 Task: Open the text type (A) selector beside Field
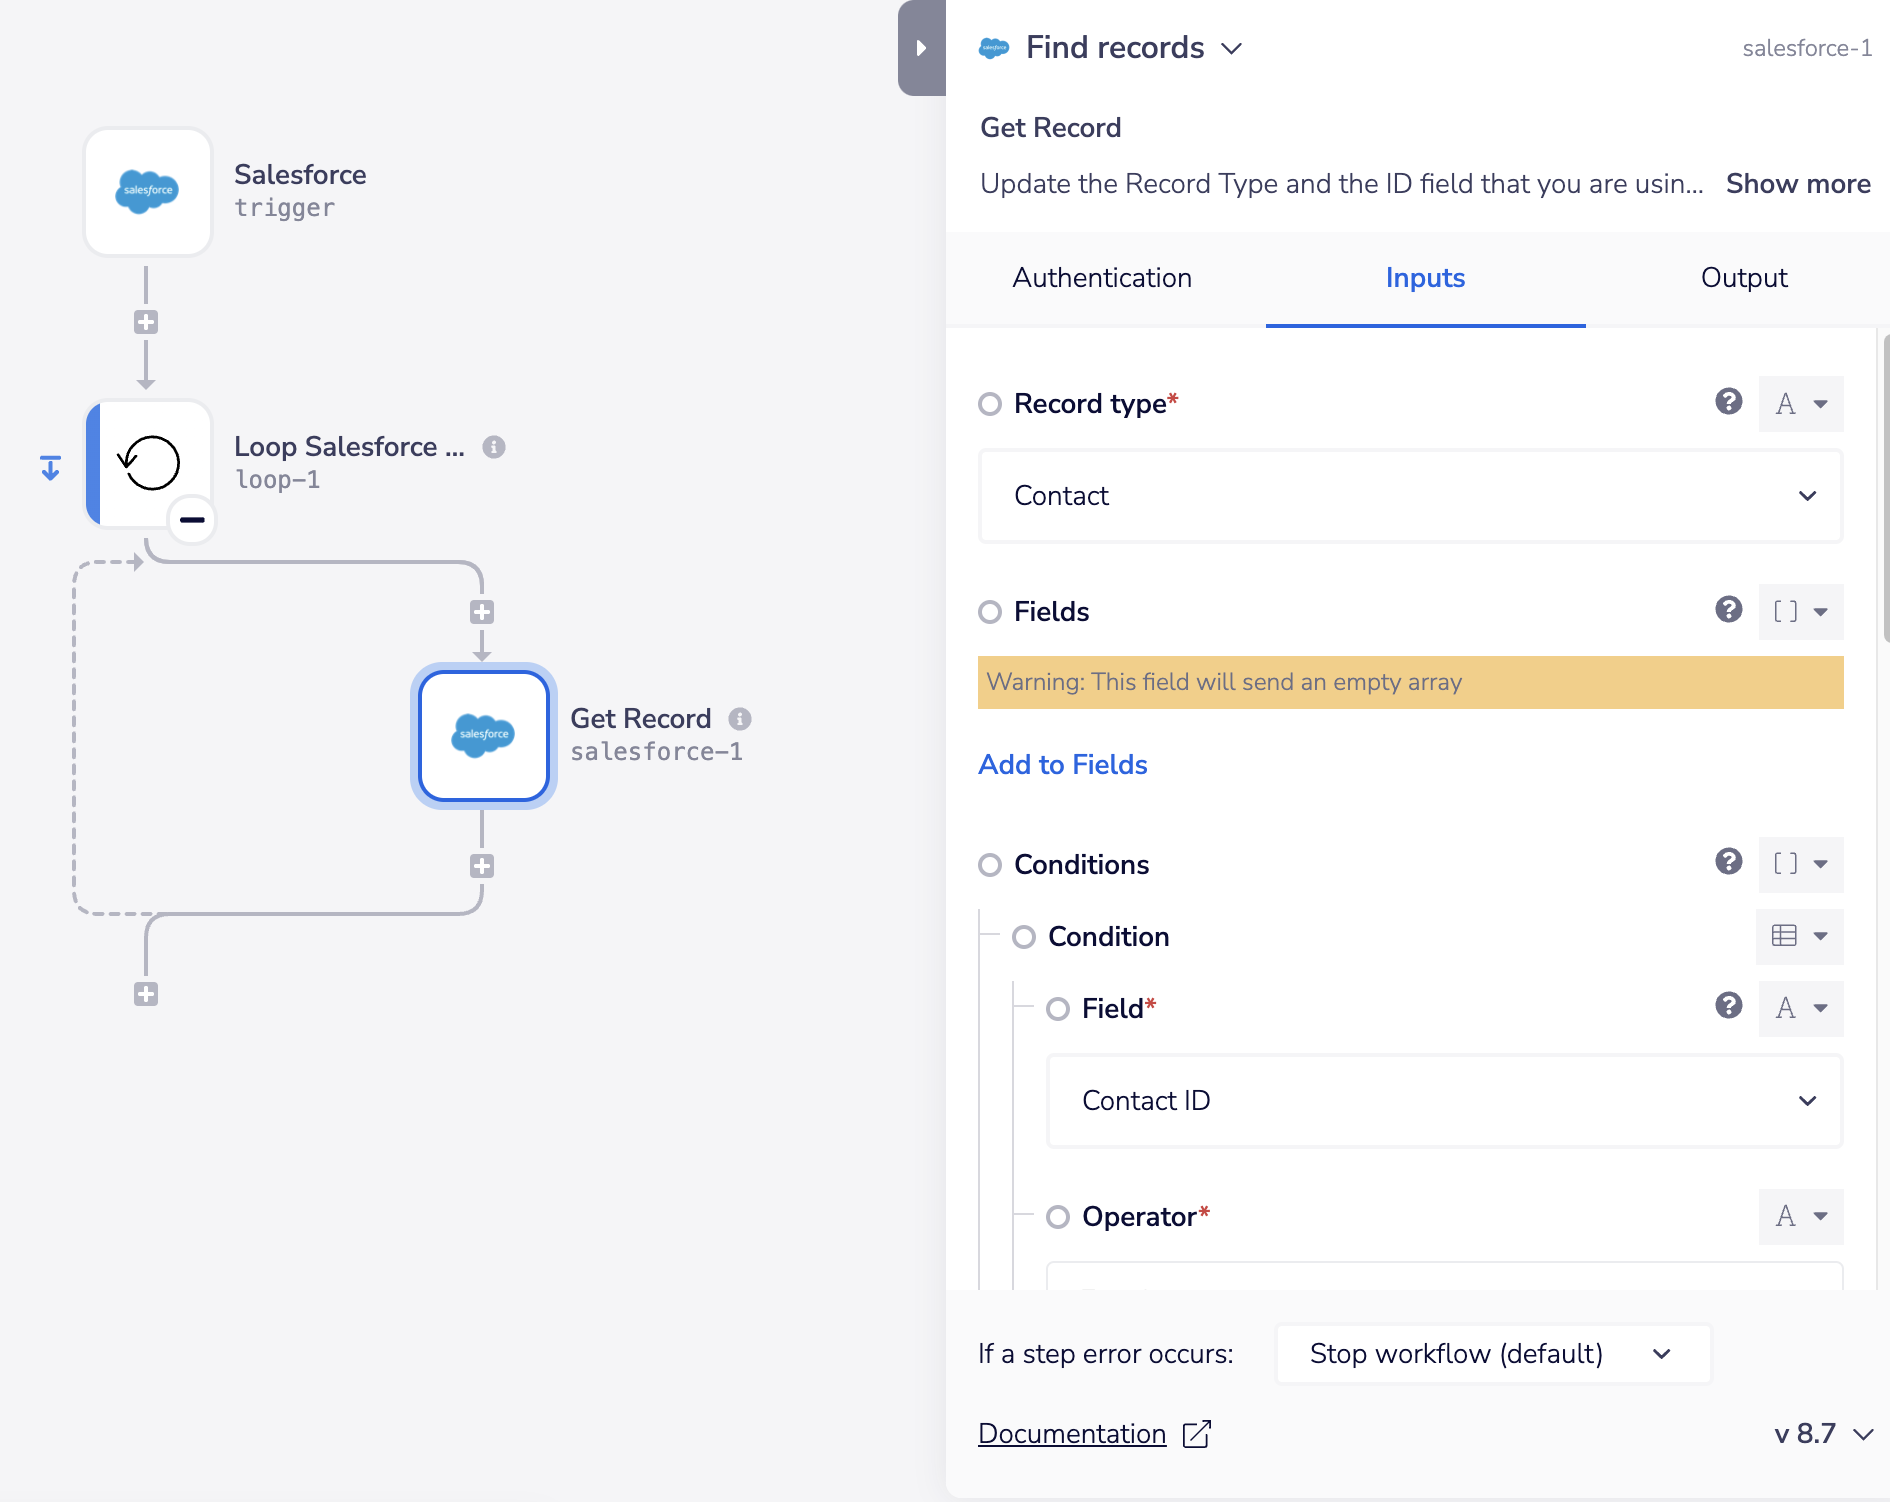(x=1800, y=1009)
